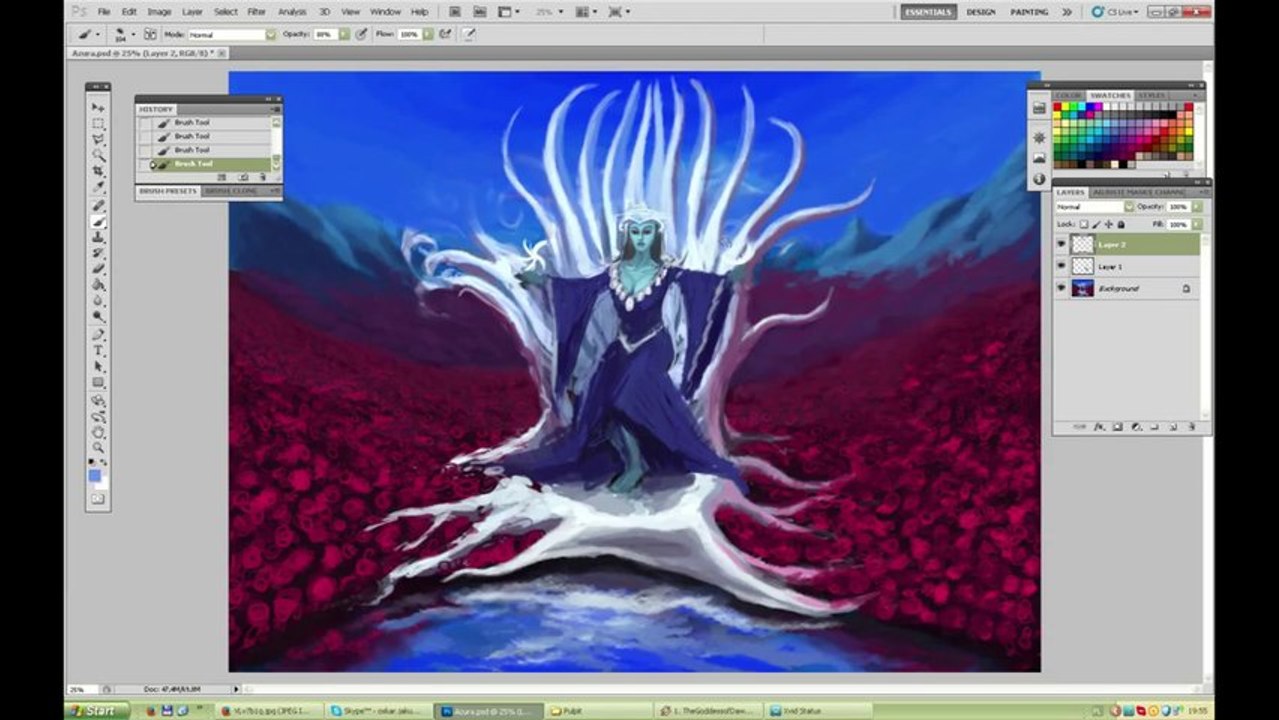
Task: Pick the red swatch in Swatches panel
Action: (1057, 106)
